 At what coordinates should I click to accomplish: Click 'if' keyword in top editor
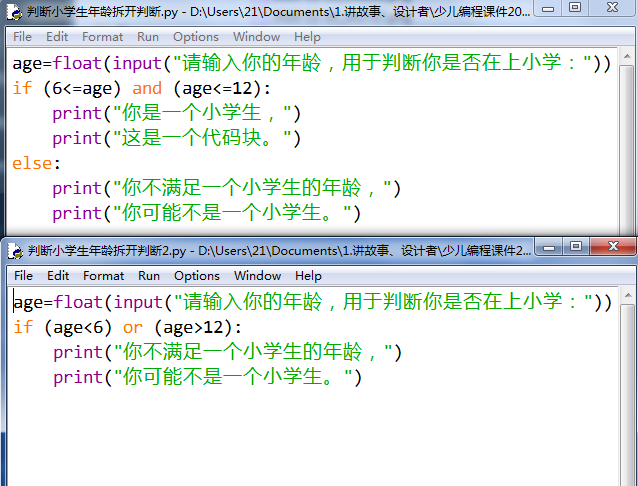tap(22, 88)
